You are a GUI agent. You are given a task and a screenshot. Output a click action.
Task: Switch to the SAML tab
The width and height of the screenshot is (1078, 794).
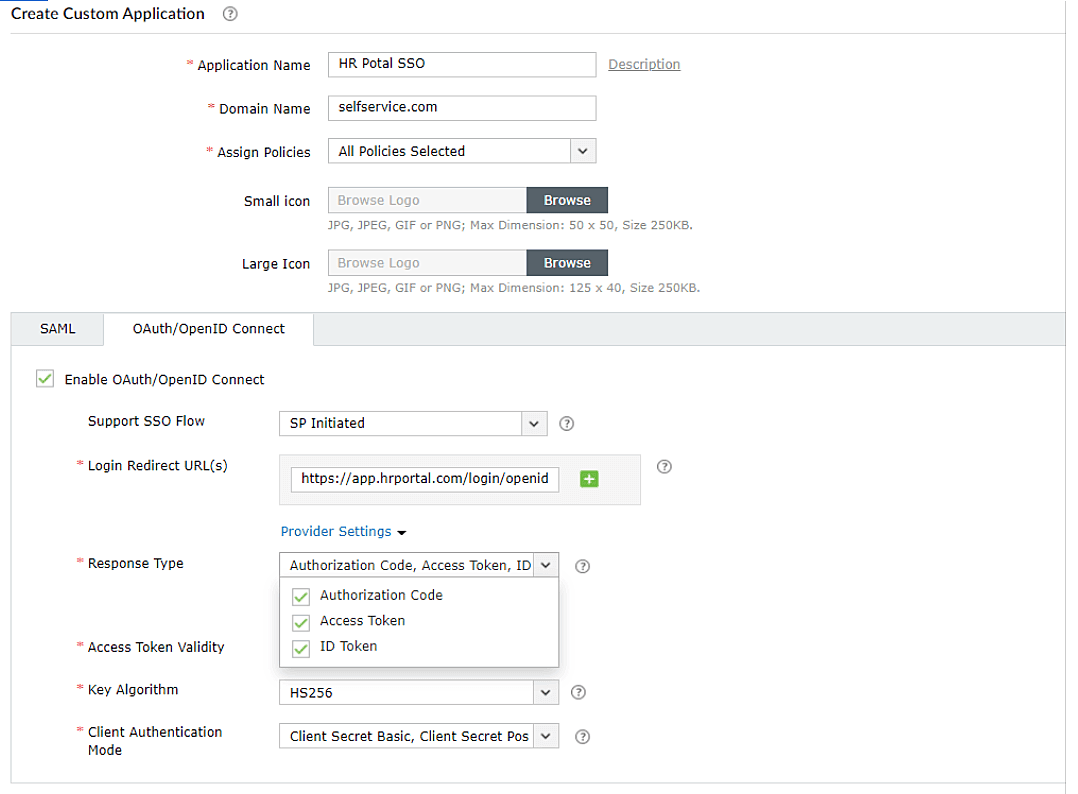56,328
